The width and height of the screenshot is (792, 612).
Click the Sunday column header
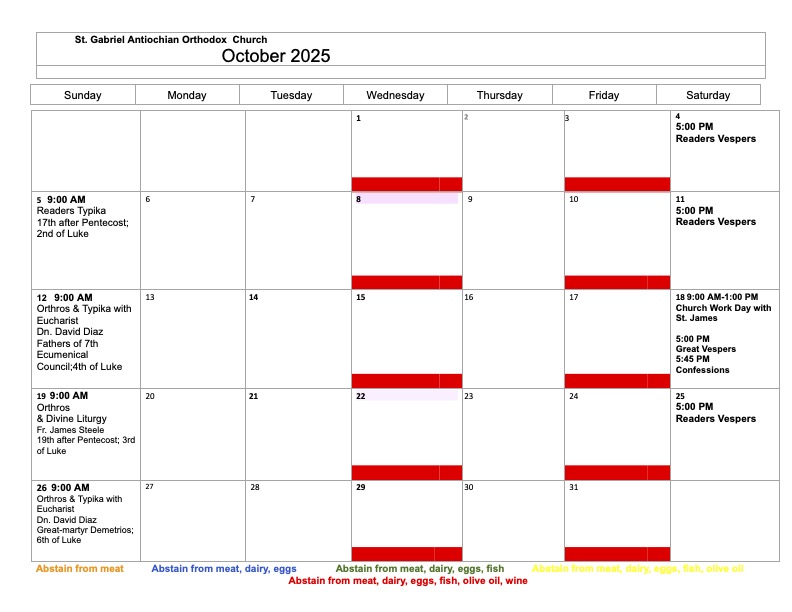coord(83,95)
